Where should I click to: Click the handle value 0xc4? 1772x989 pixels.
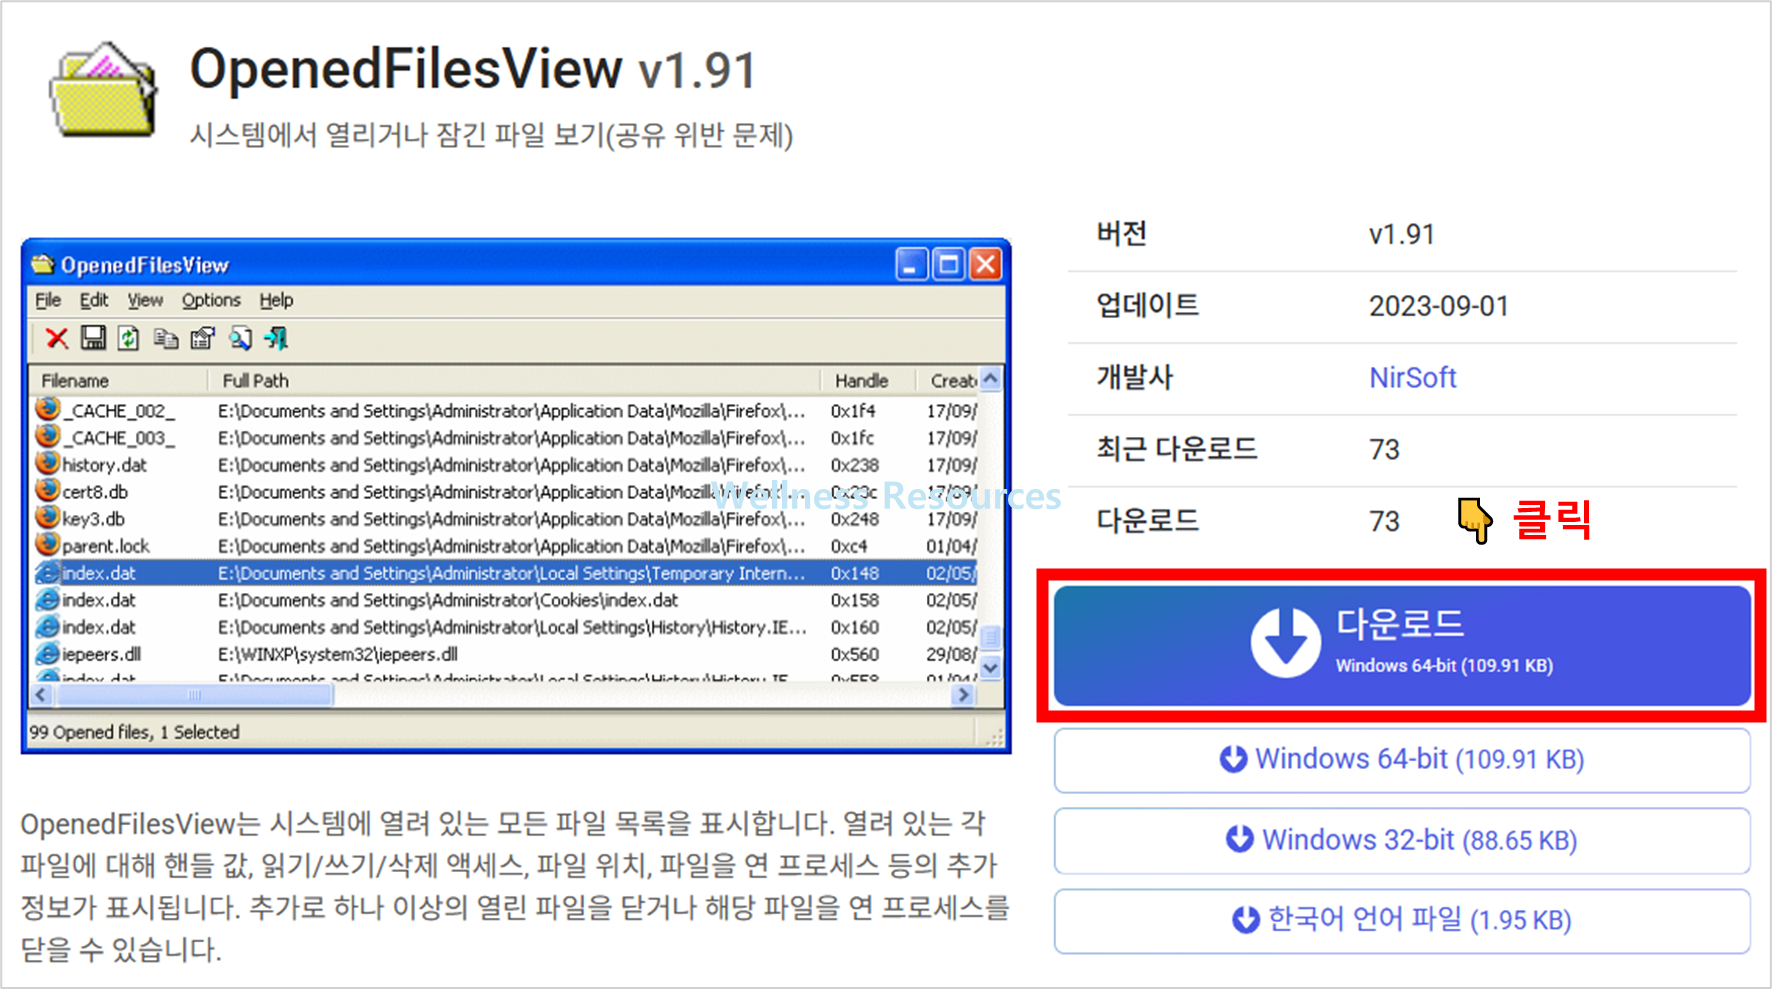click(849, 546)
